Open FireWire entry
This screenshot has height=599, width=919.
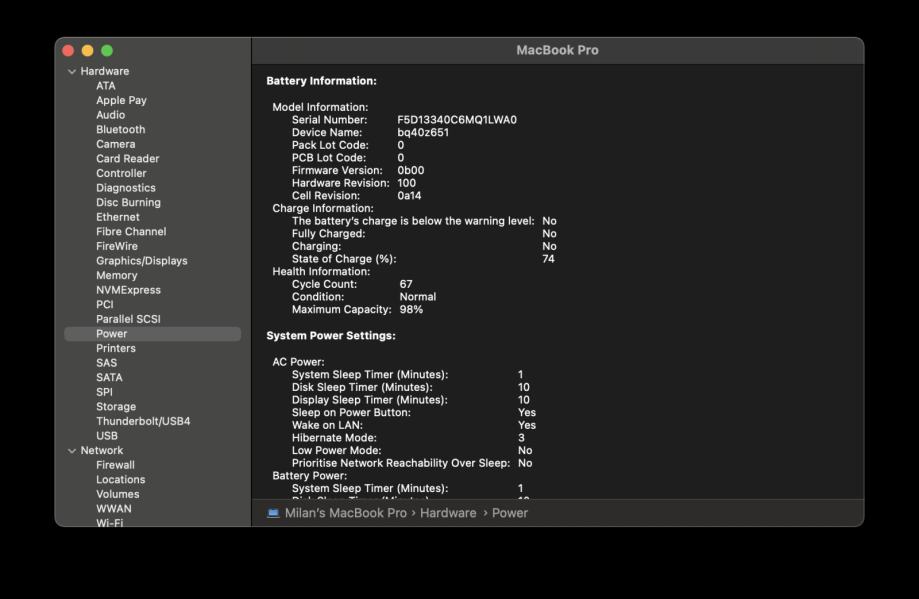(x=117, y=246)
